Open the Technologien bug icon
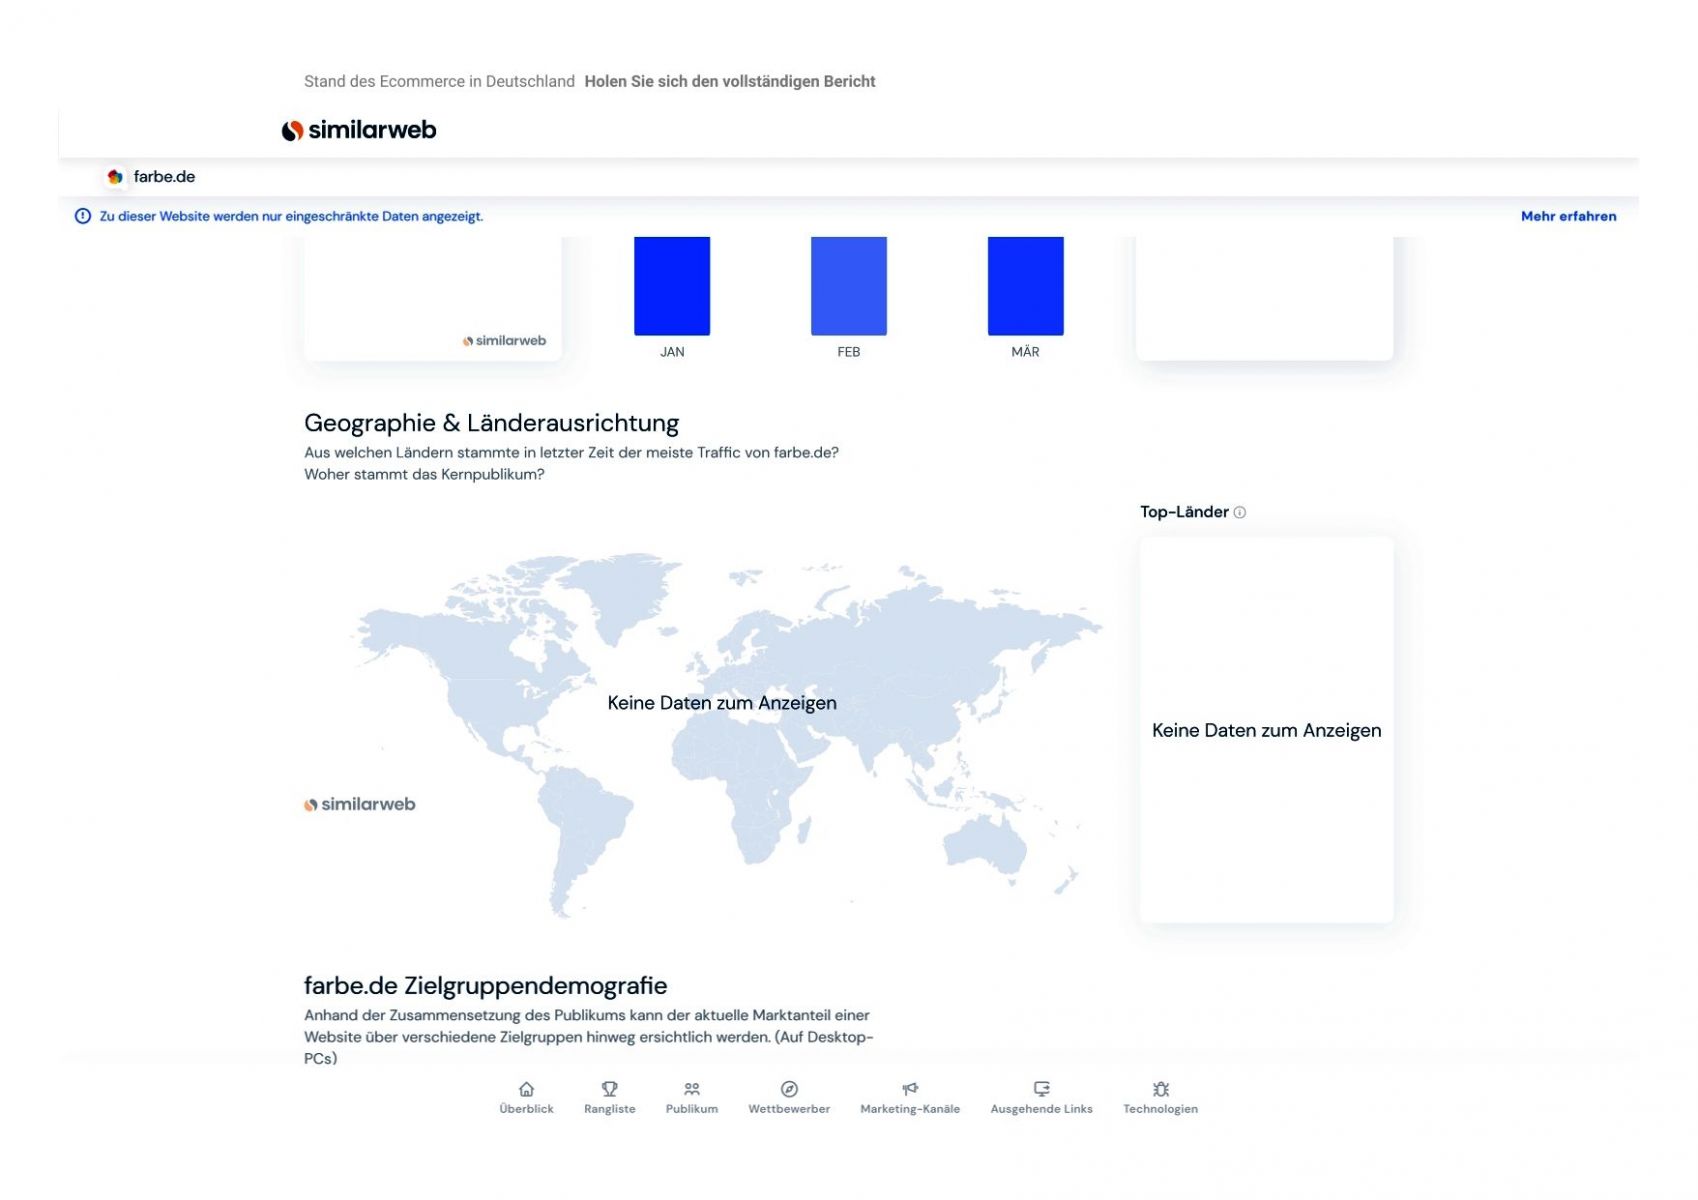 [1160, 1089]
